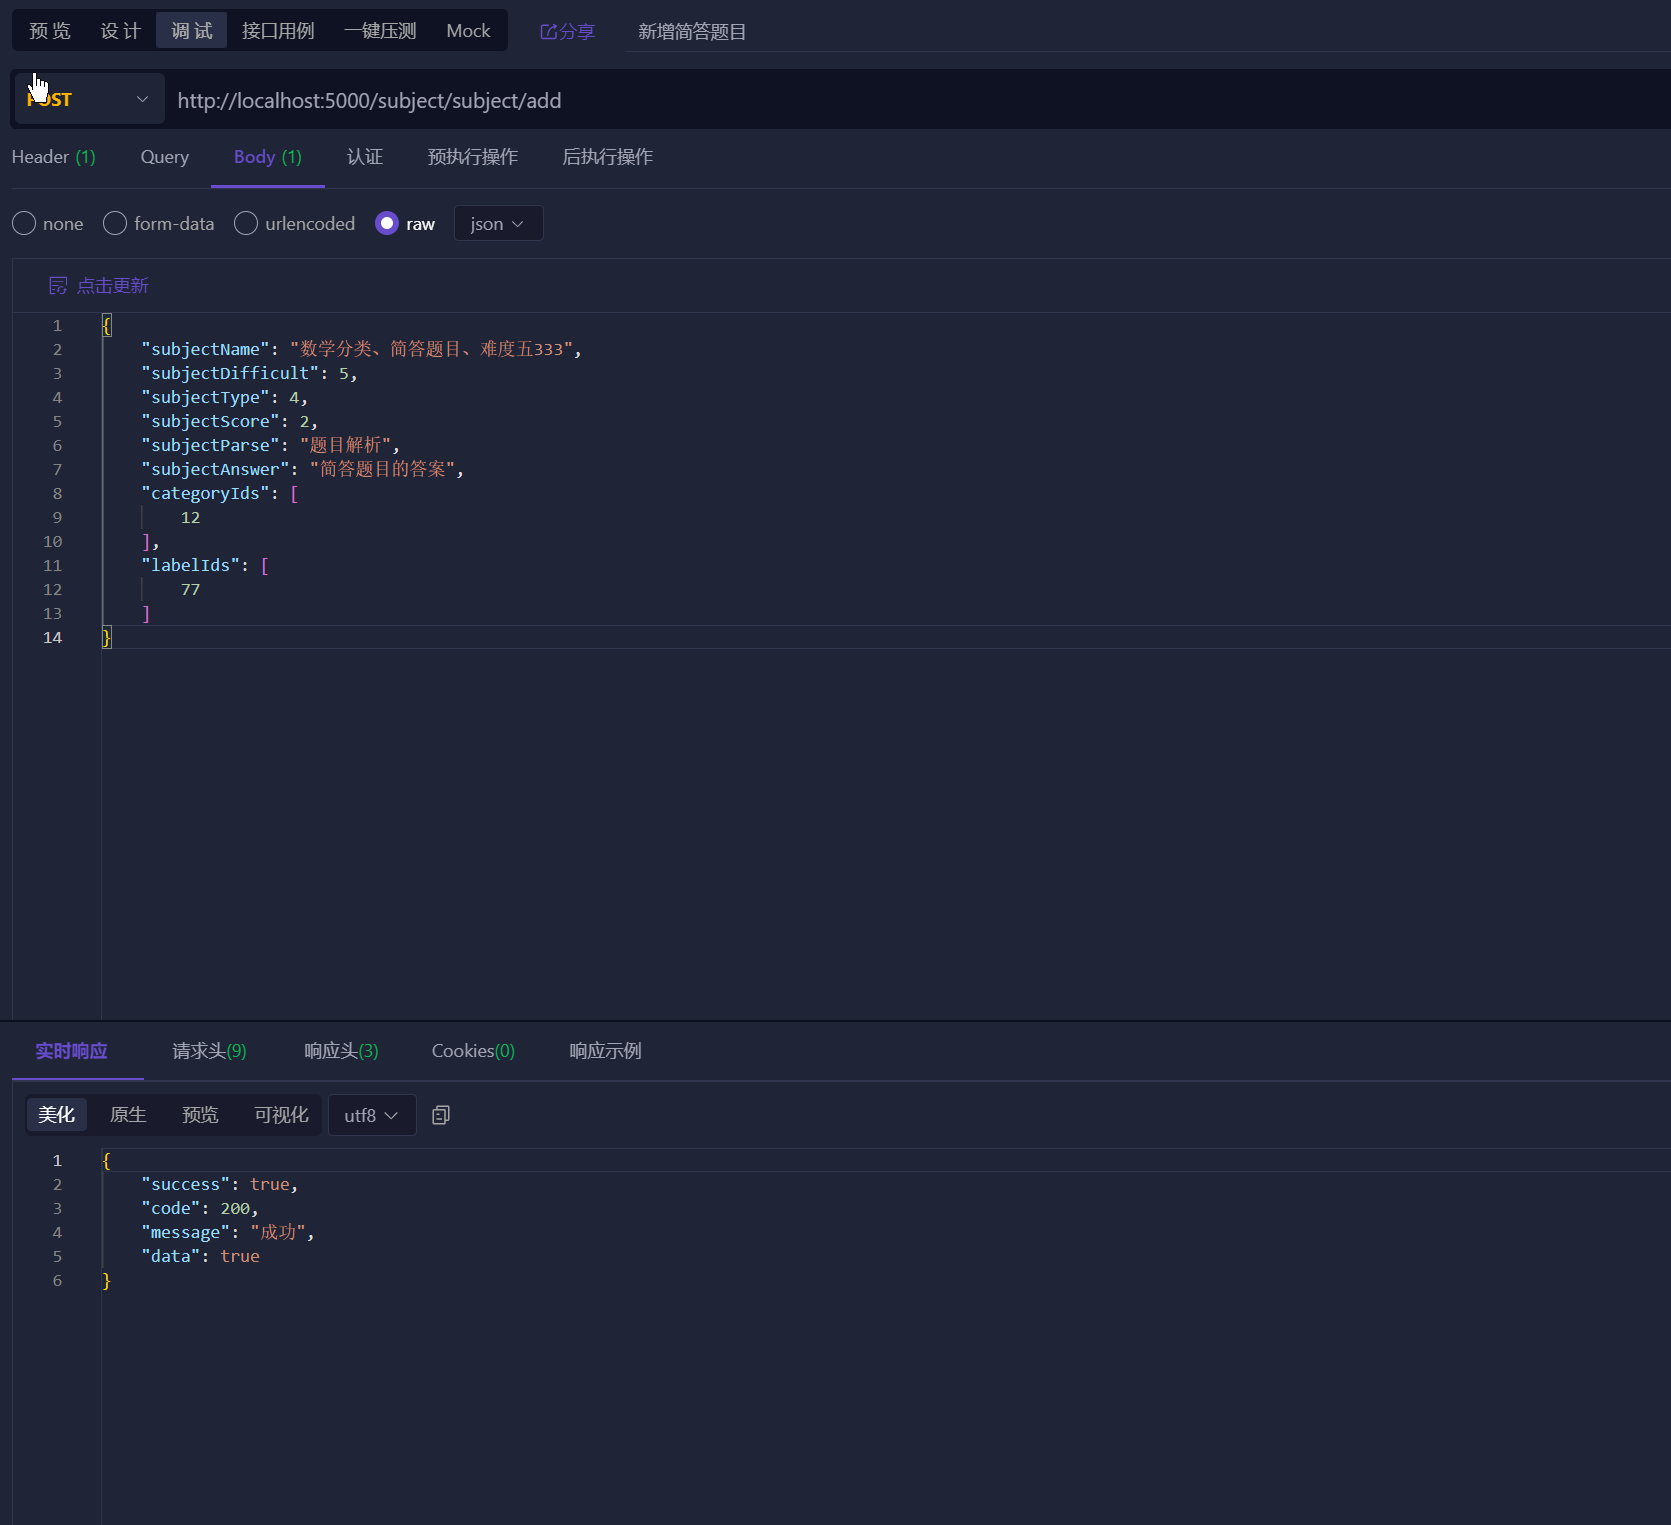The image size is (1671, 1525).
Task: Click the share icon next to 分享
Action: [x=548, y=32]
